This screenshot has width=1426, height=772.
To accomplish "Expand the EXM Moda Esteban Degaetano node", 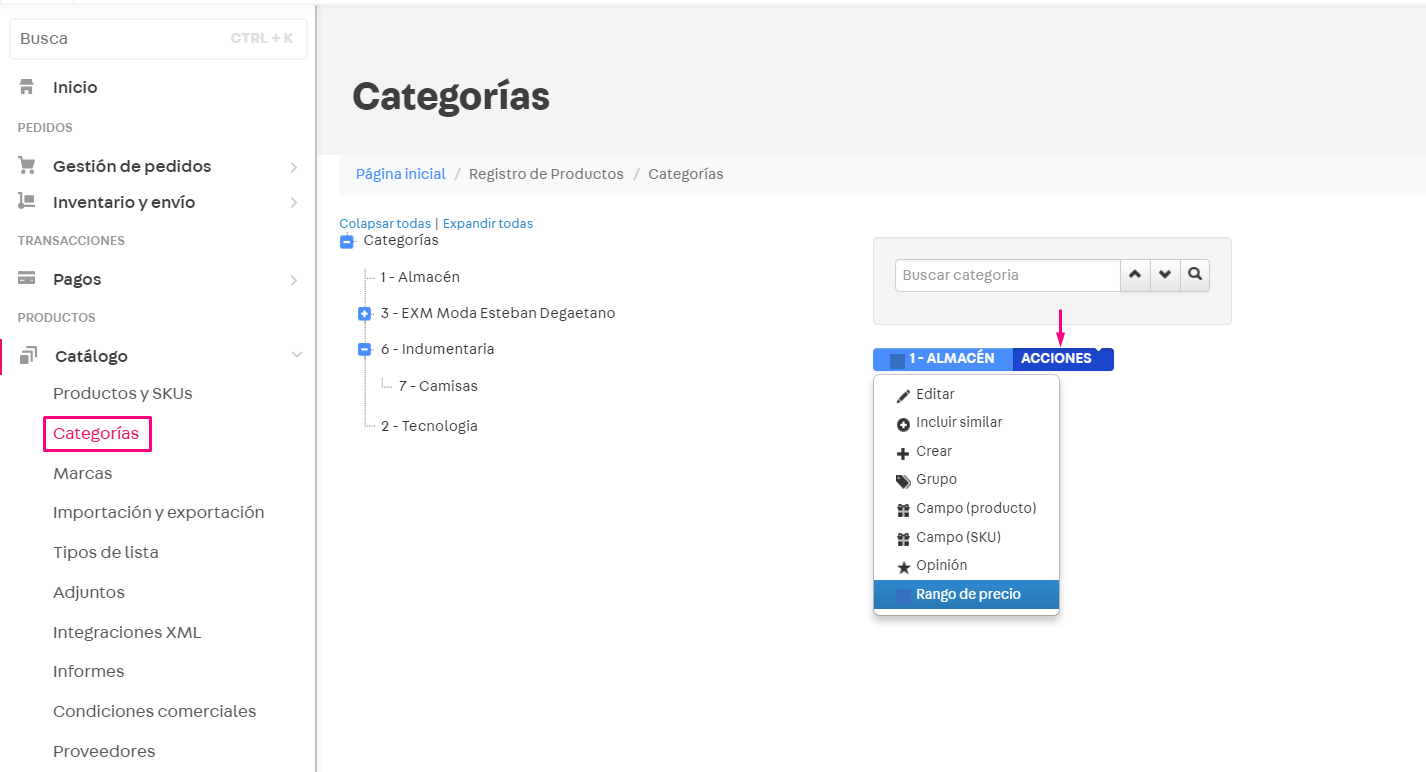I will (x=364, y=313).
